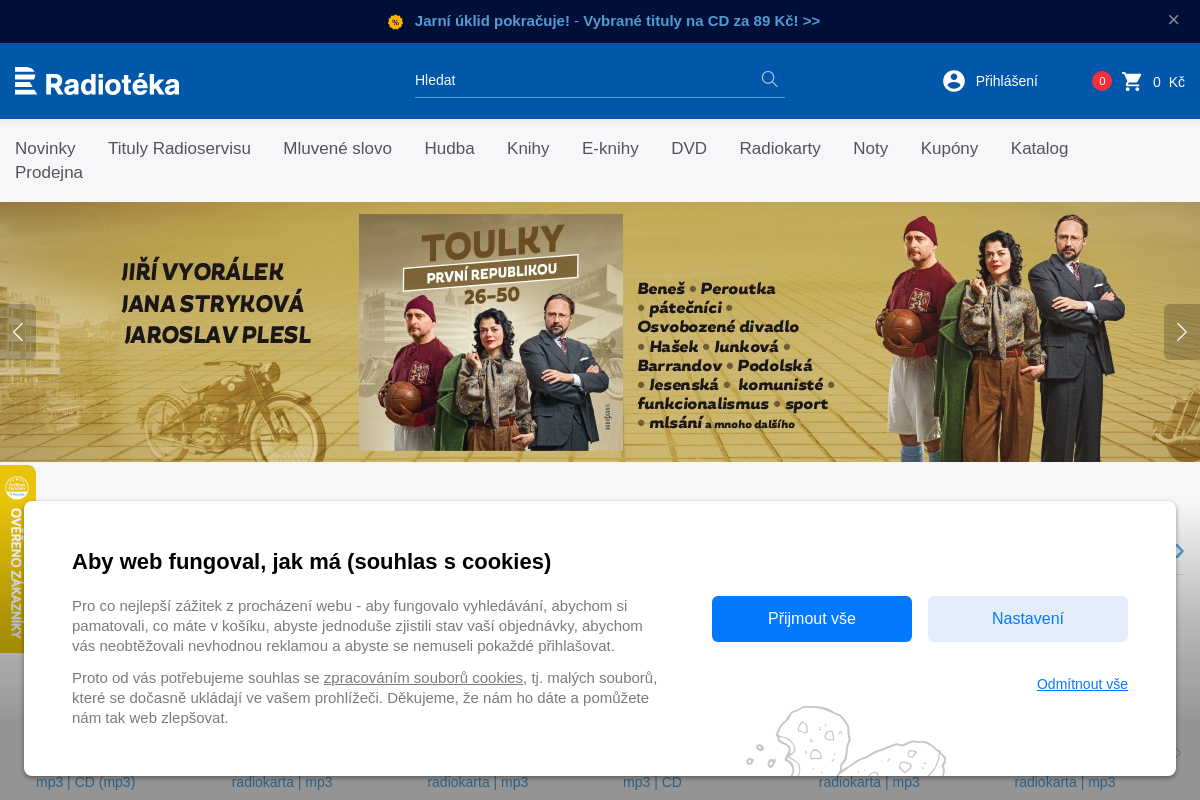Click the Jarní úklid promo link
The image size is (1200, 800).
pos(617,21)
